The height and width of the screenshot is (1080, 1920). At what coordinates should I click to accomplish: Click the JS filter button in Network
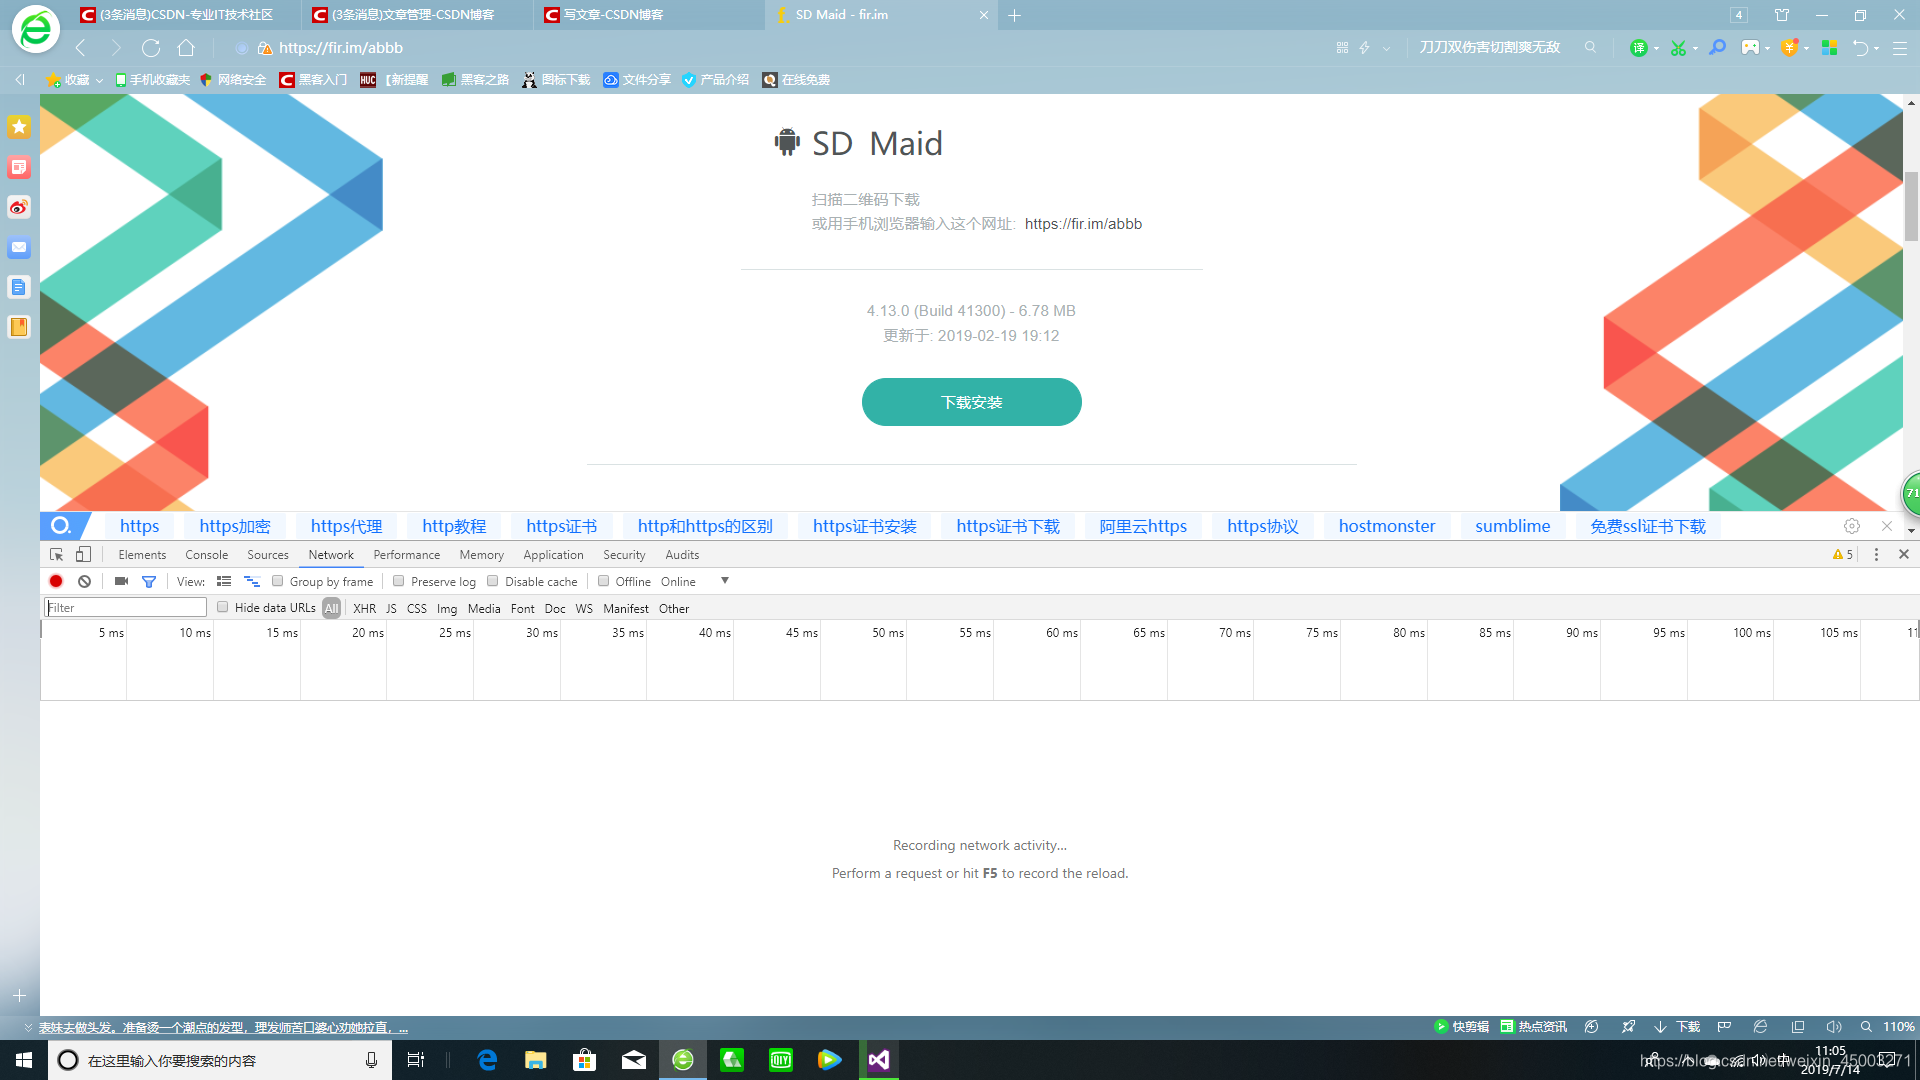coord(390,608)
